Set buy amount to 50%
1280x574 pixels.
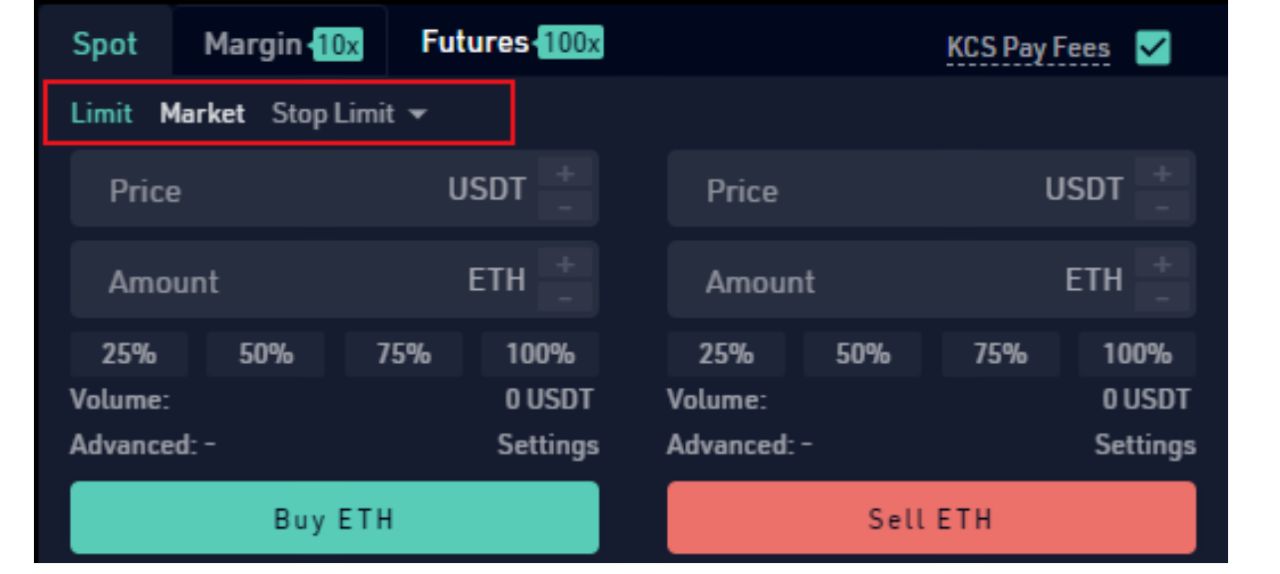coord(265,355)
